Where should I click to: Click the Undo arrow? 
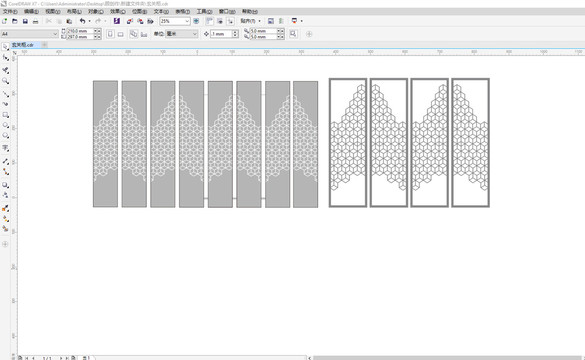click(x=82, y=21)
